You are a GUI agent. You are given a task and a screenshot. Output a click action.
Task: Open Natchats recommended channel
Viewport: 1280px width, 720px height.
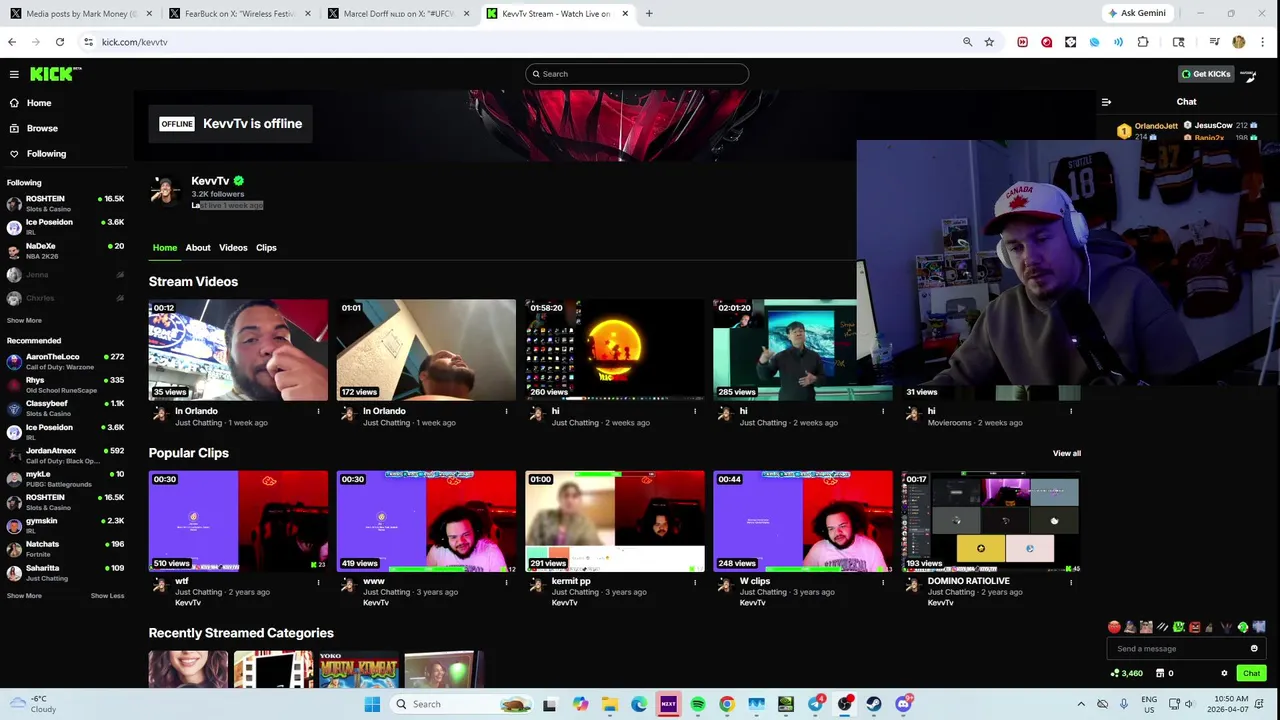point(65,548)
